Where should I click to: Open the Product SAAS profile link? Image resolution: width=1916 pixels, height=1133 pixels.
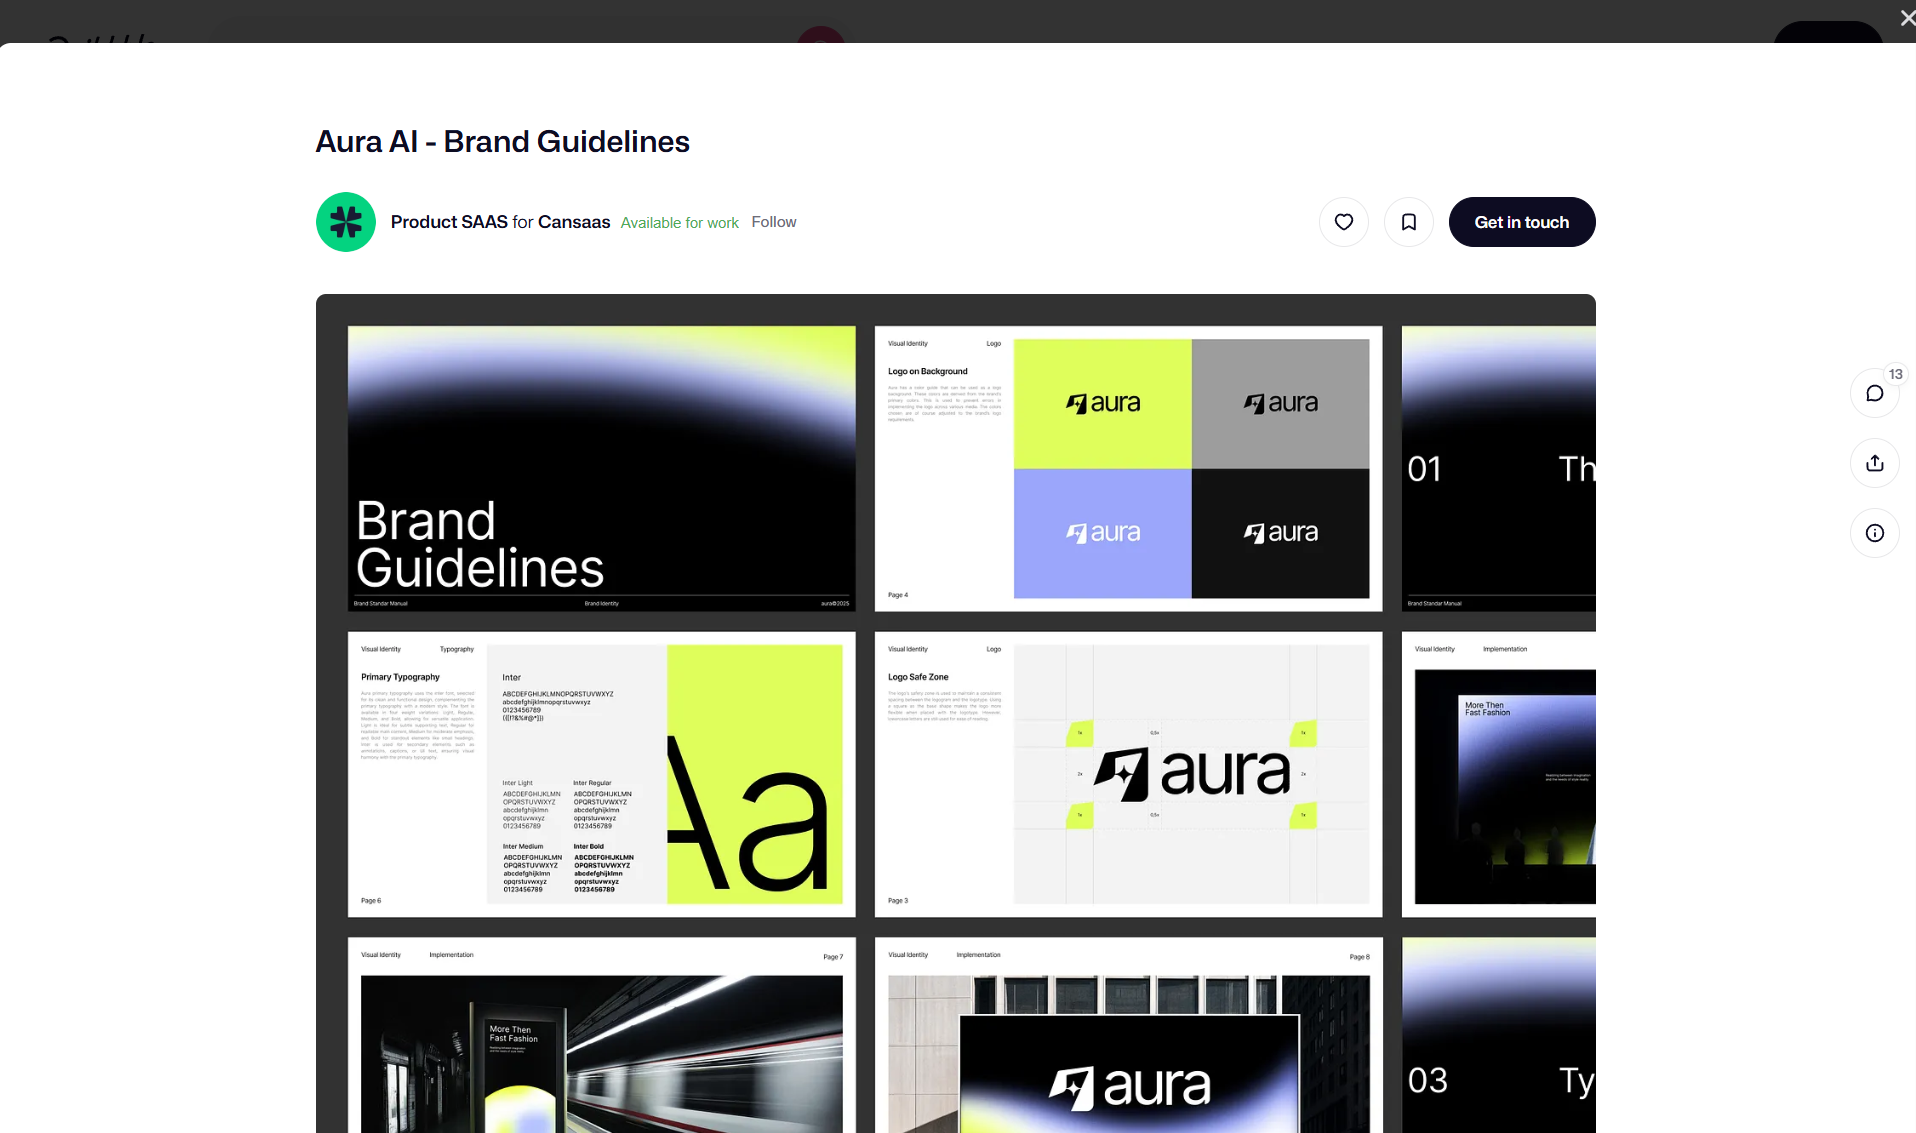[x=449, y=222]
